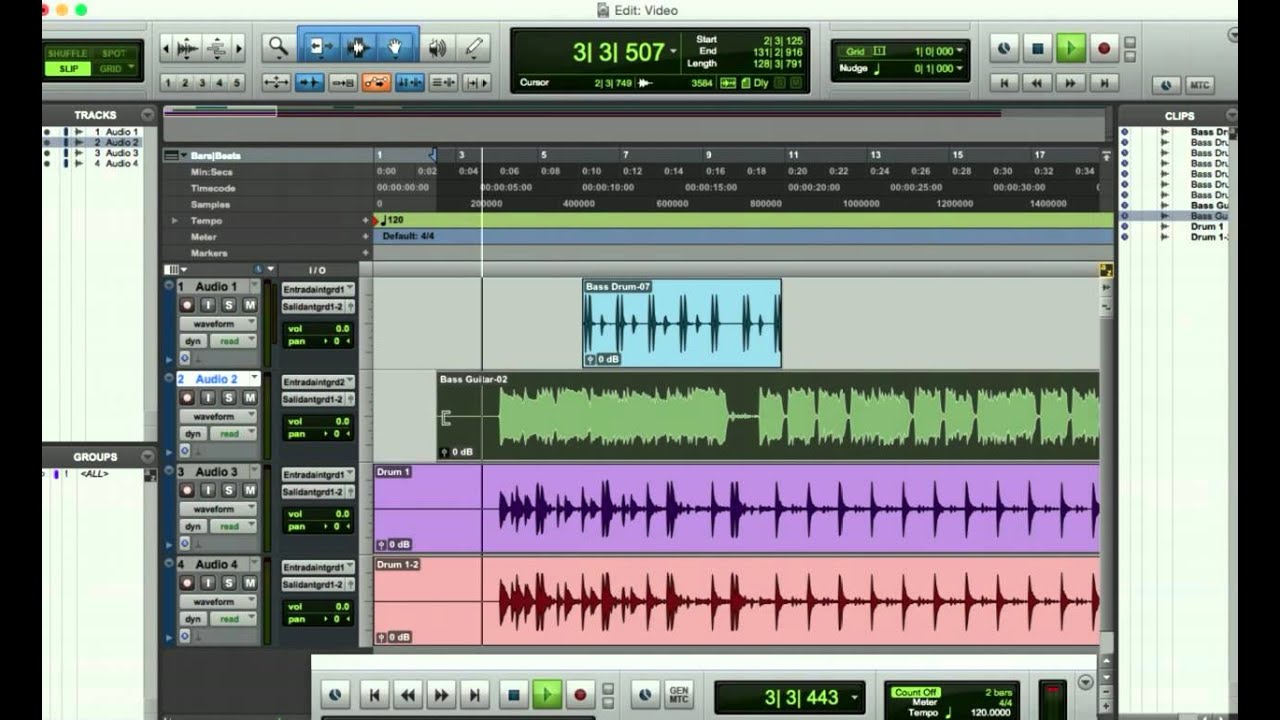This screenshot has height=720, width=1280.
Task: Select the Selector waveform tool
Action: click(x=358, y=47)
